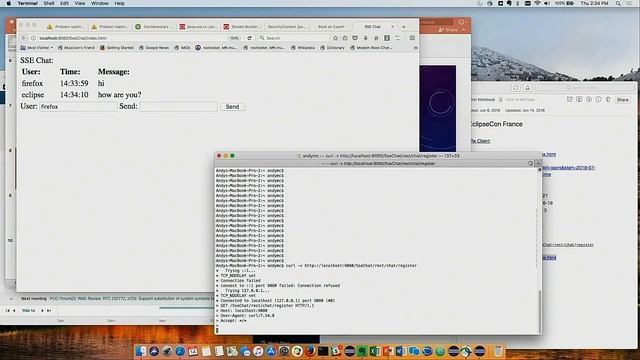This screenshot has height=360, width=640.
Task: Open the Firefox hamburger menu
Action: click(412, 38)
